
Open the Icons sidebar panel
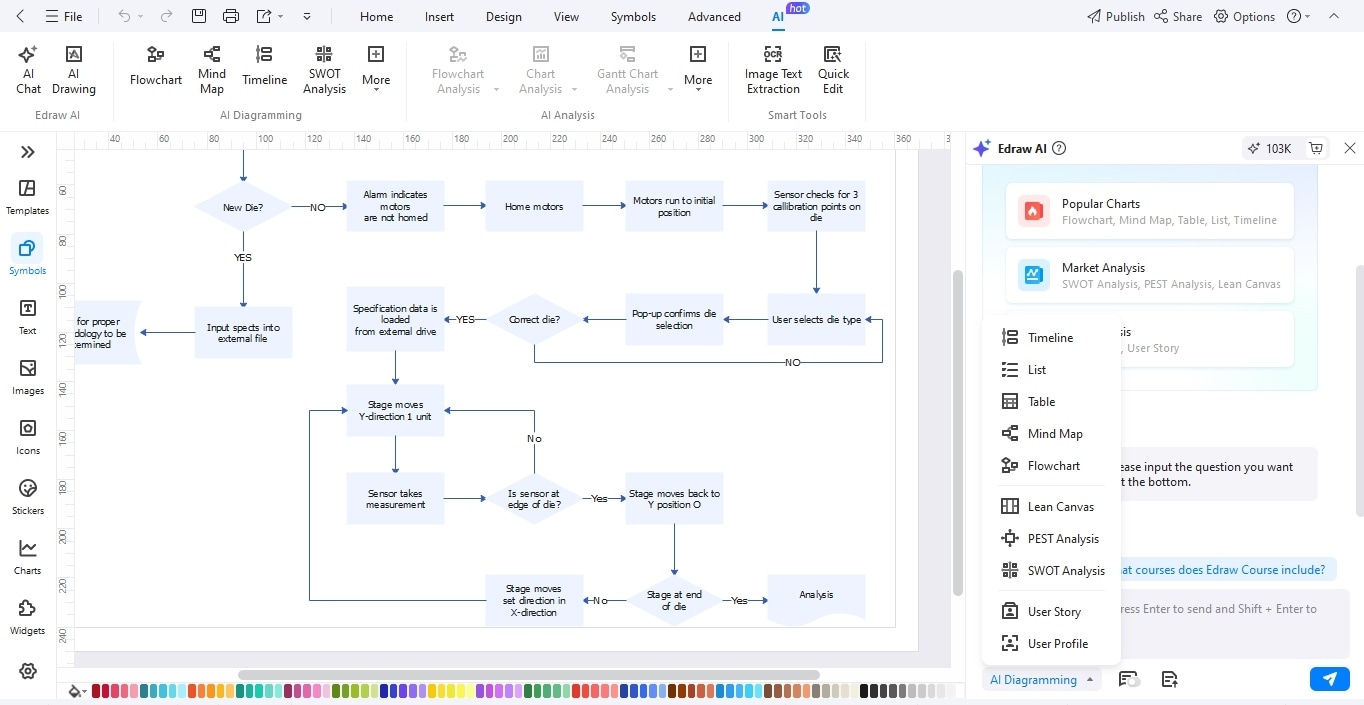pyautogui.click(x=27, y=437)
